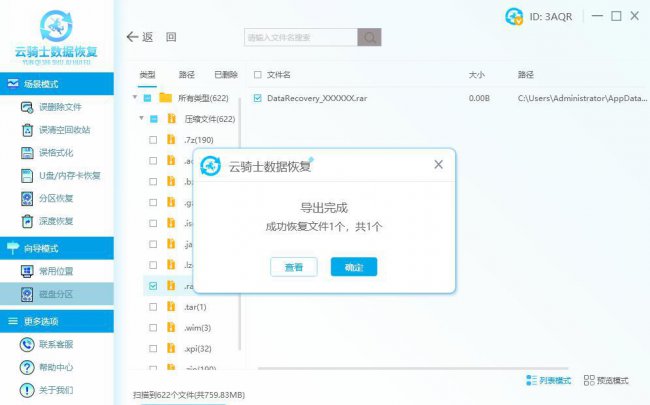This screenshot has width=650, height=405.
Task: Click the search magnifier button
Action: (369, 37)
